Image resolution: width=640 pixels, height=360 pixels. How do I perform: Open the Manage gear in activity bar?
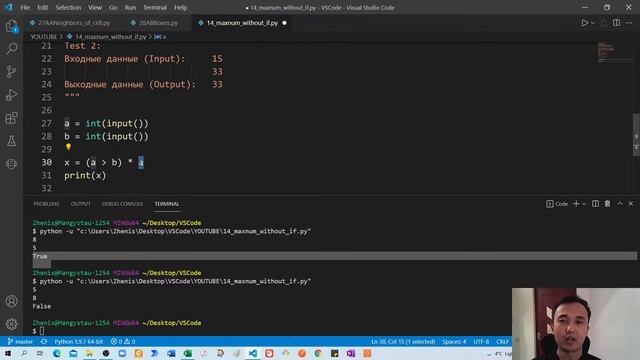coord(11,324)
